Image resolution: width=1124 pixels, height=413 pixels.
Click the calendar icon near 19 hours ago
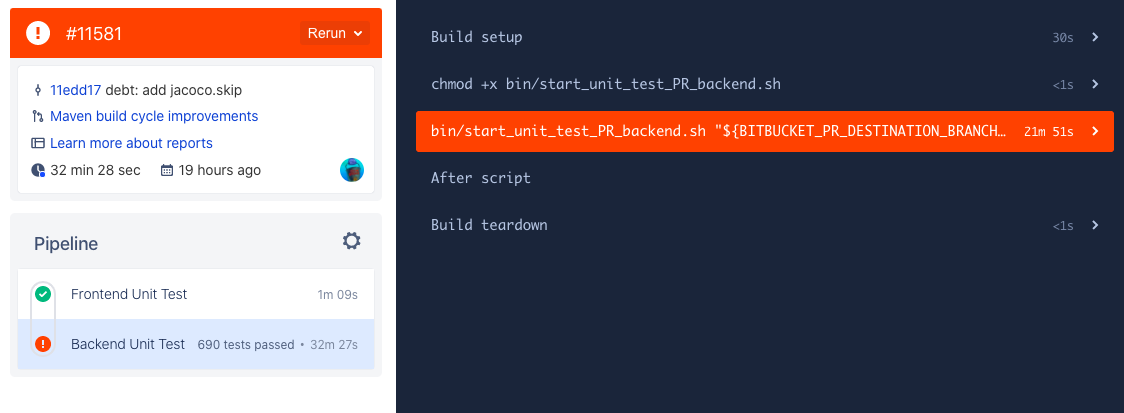tap(167, 171)
